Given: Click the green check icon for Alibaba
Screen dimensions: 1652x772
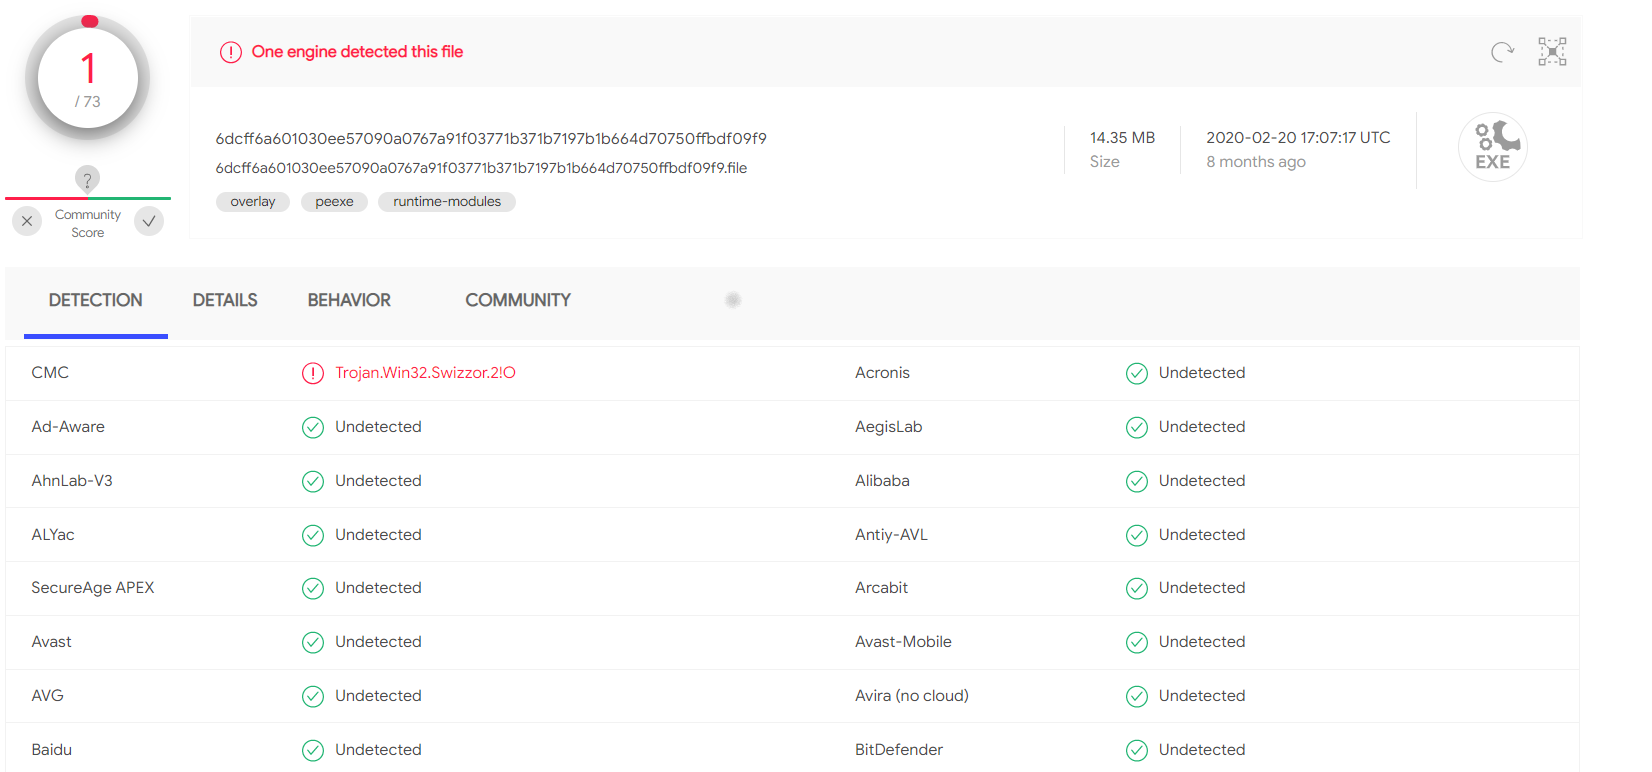Looking at the screenshot, I should pyautogui.click(x=1137, y=481).
